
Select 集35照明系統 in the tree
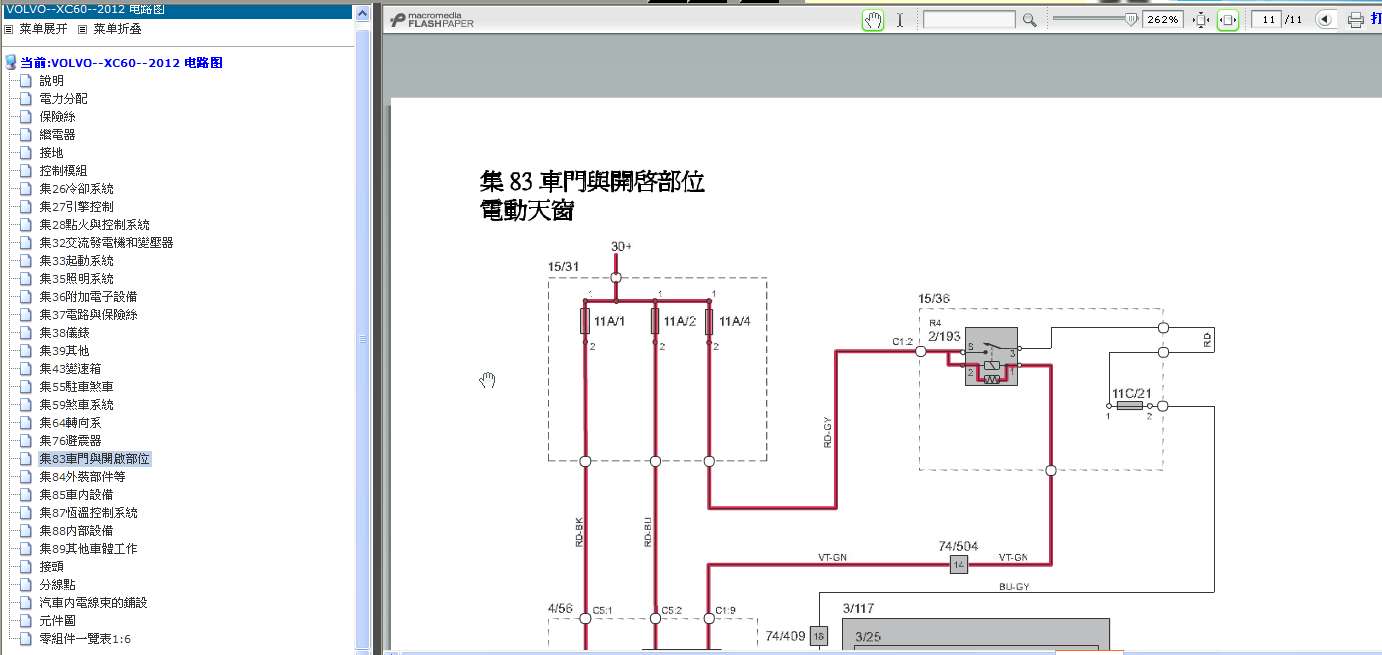76,279
